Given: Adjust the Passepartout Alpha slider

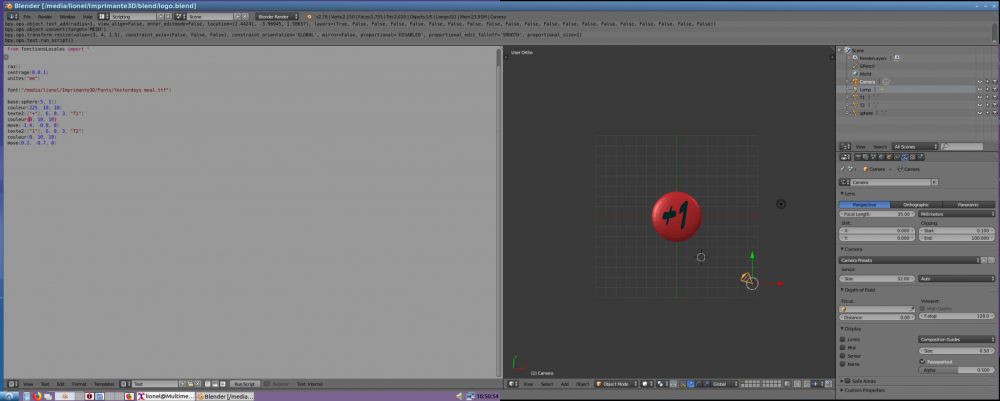Looking at the screenshot, I should click(955, 369).
